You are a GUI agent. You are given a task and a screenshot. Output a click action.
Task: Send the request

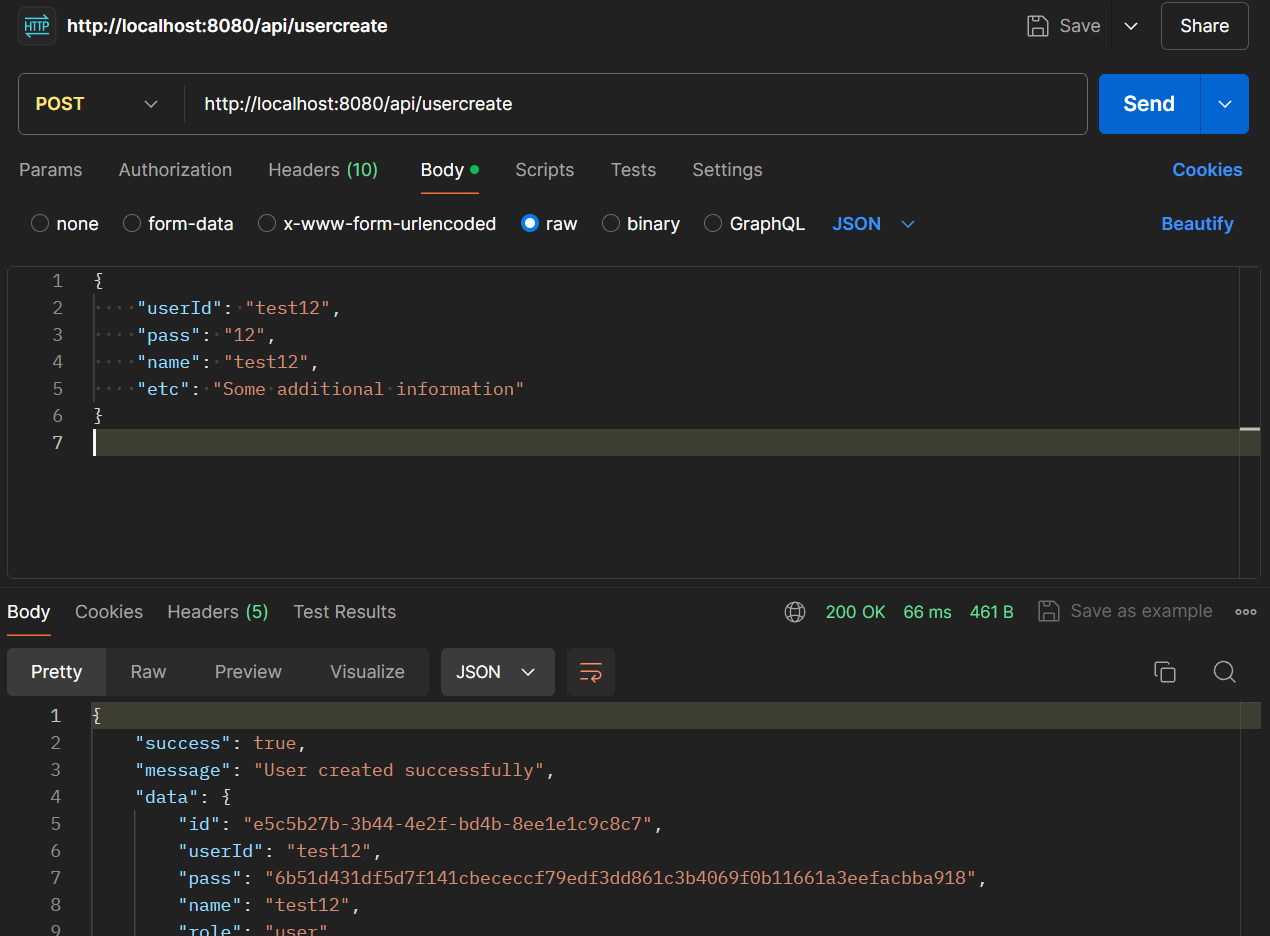[x=1149, y=104]
